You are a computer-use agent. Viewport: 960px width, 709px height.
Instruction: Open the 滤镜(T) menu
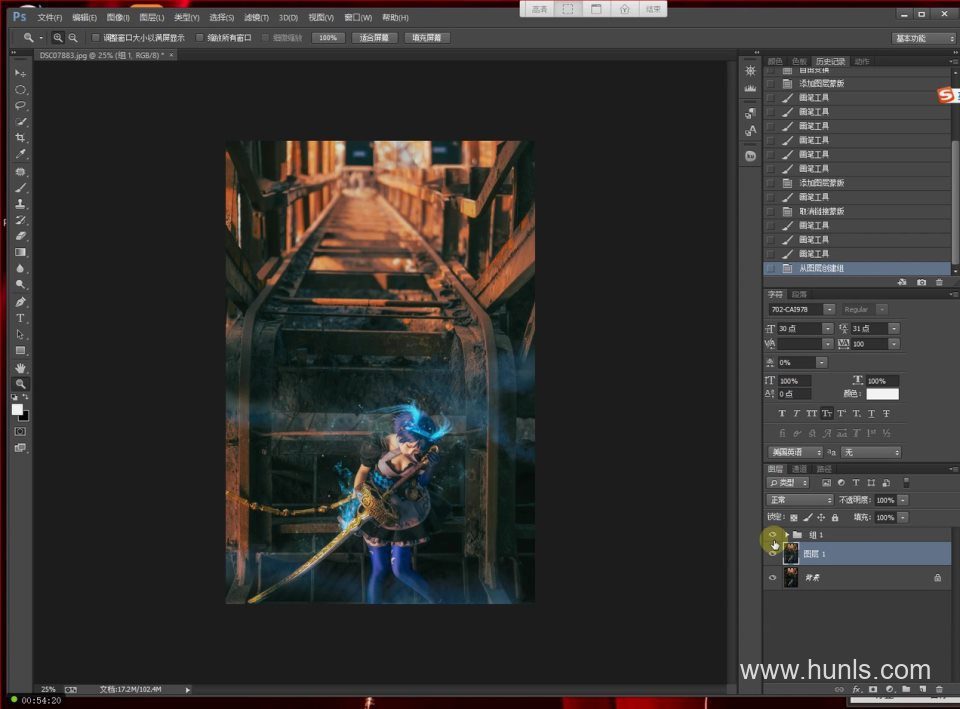coord(256,18)
